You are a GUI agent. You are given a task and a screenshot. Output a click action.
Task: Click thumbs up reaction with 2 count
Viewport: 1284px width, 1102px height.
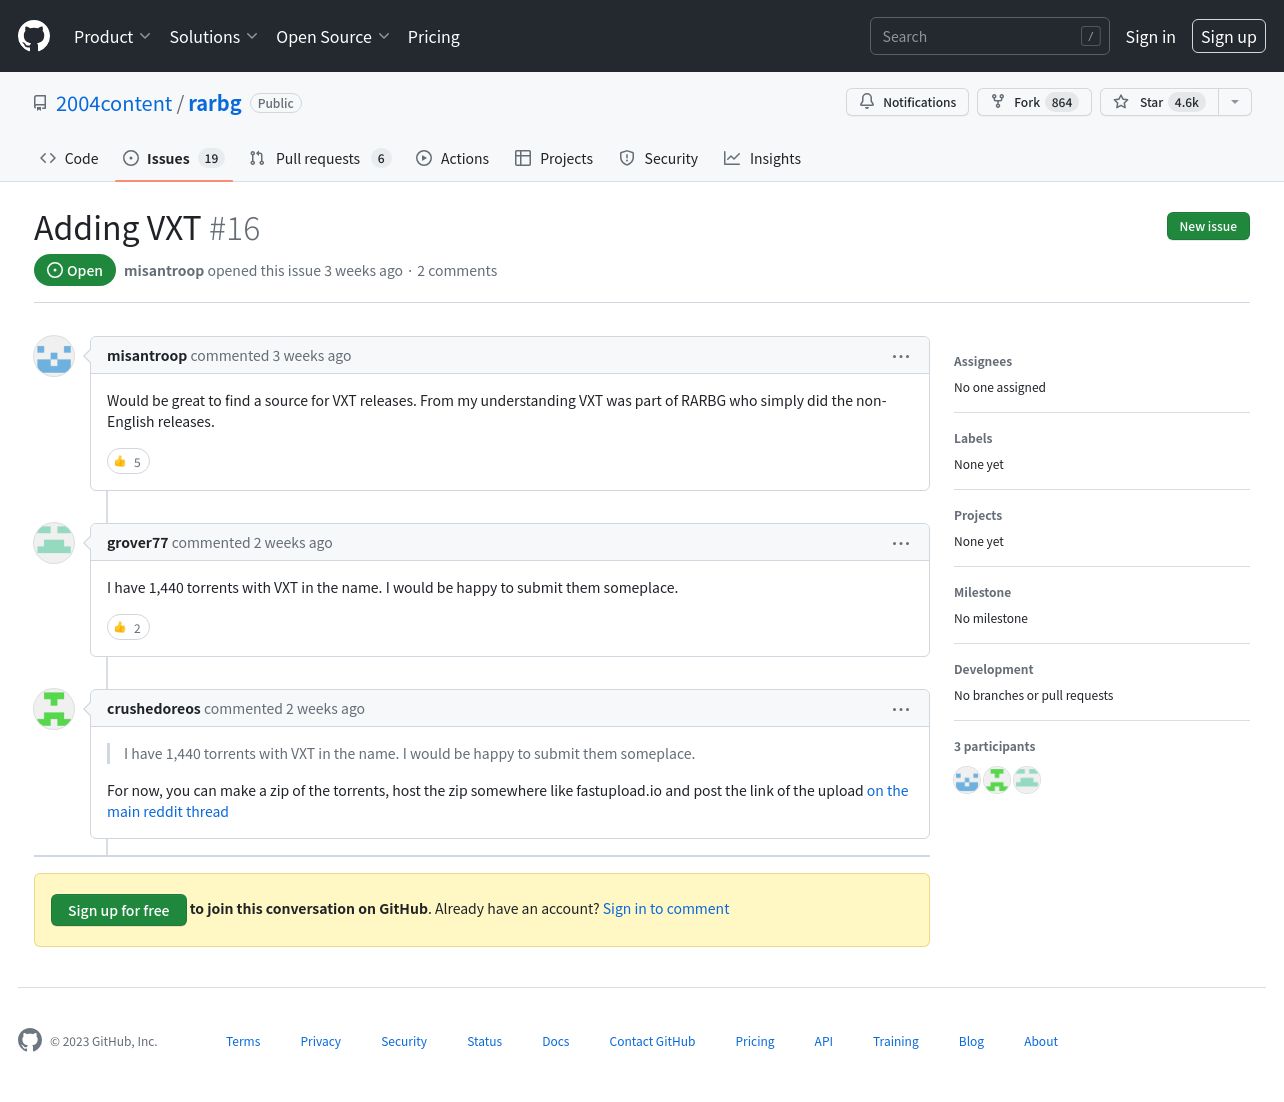pyautogui.click(x=128, y=627)
